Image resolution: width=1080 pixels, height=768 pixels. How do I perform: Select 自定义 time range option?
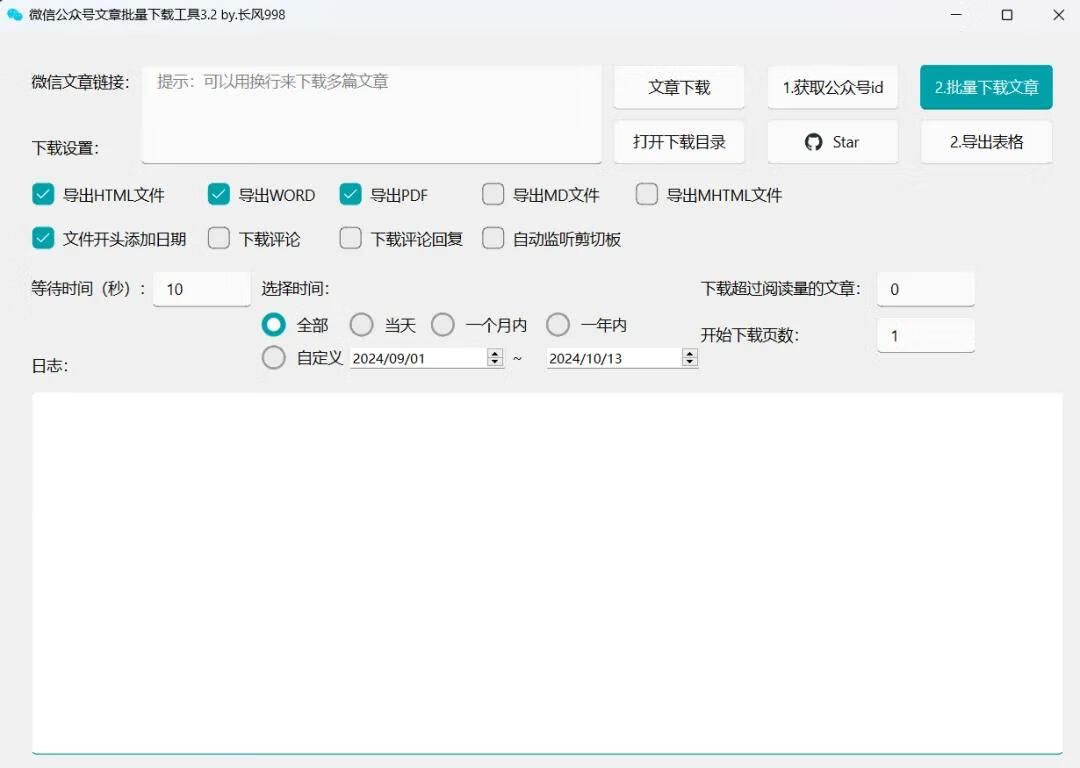point(274,357)
